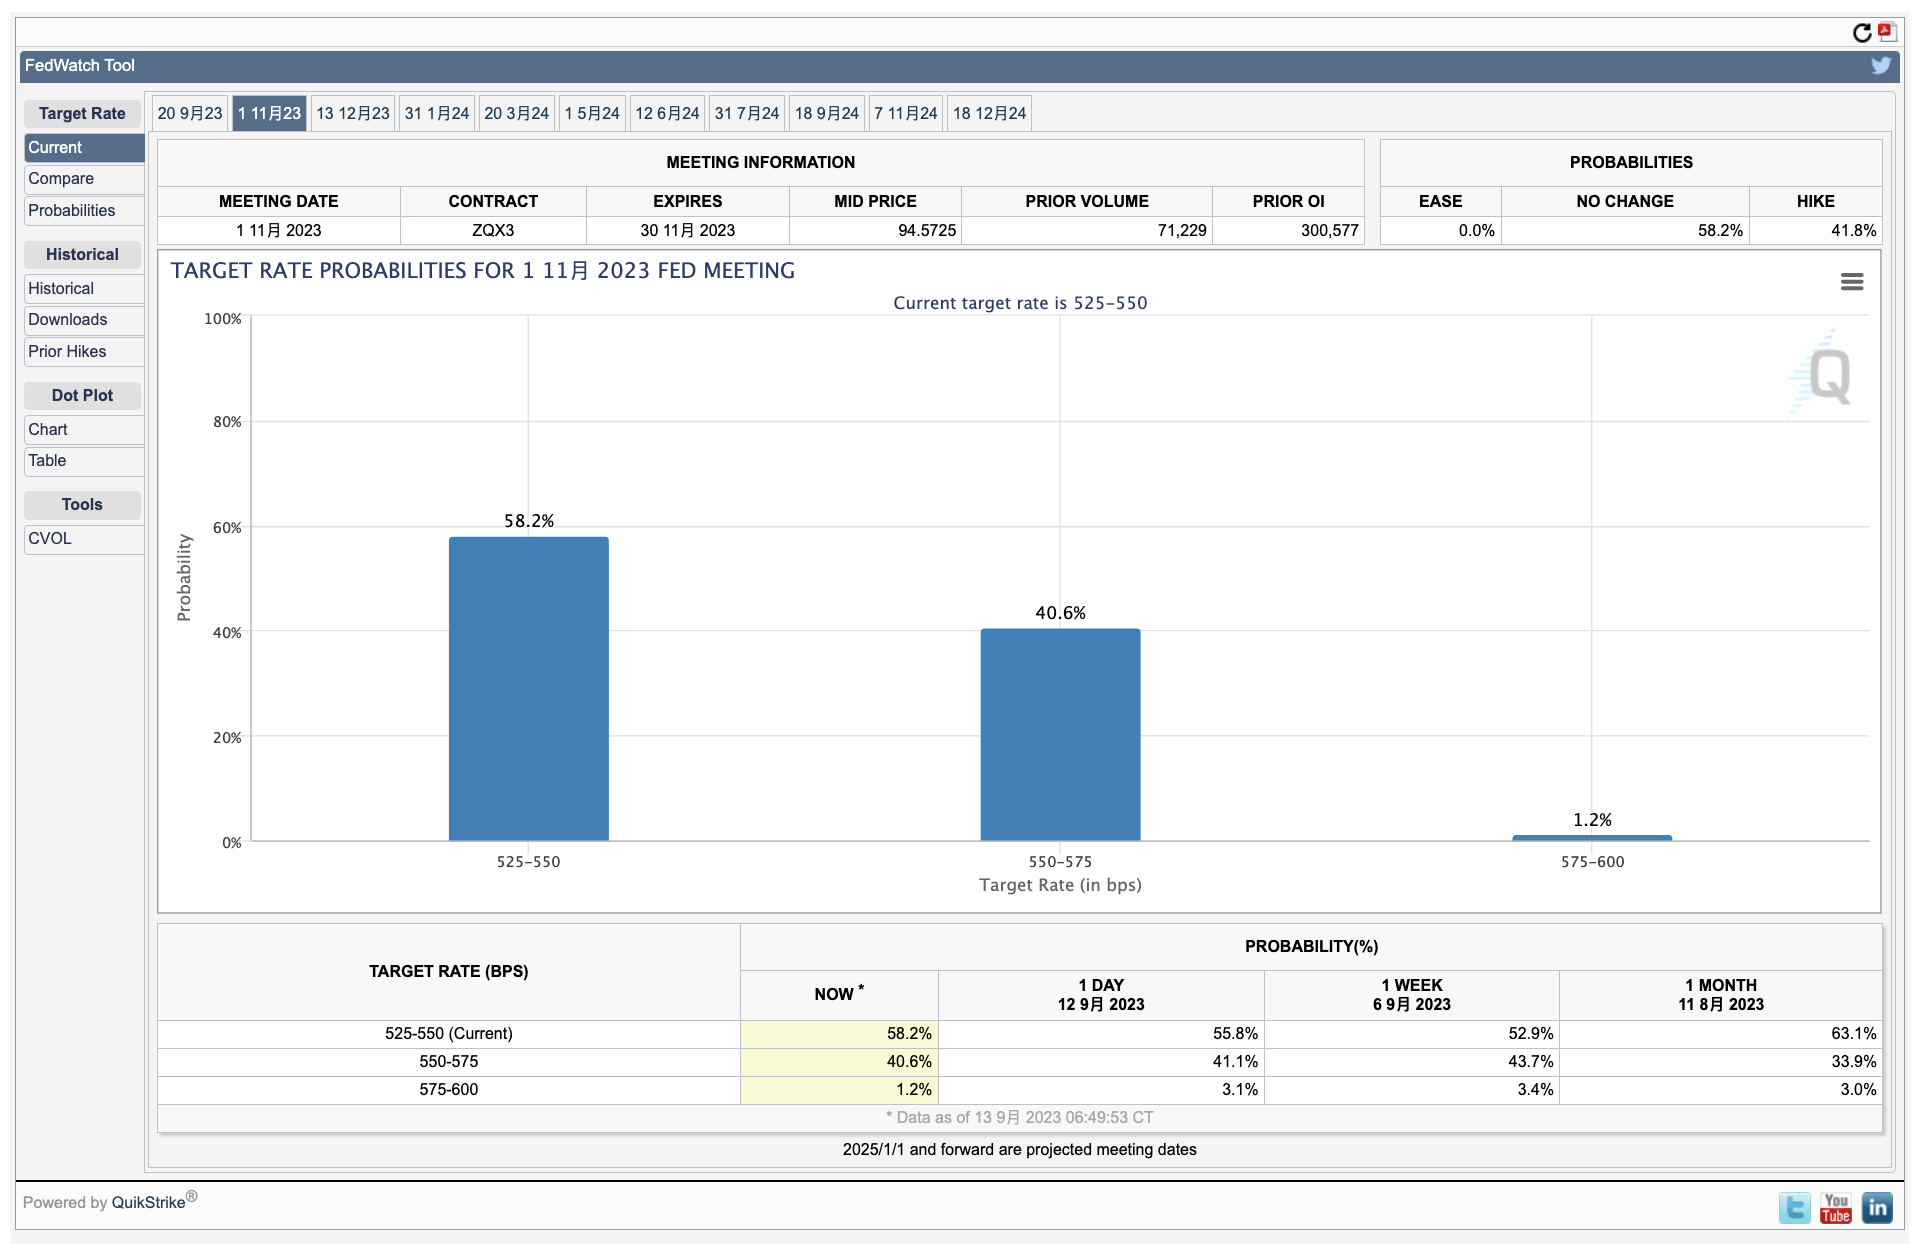Viewport: 1920px width, 1244px height.
Task: Switch to the 13 12月23 meeting tab
Action: pyautogui.click(x=353, y=114)
